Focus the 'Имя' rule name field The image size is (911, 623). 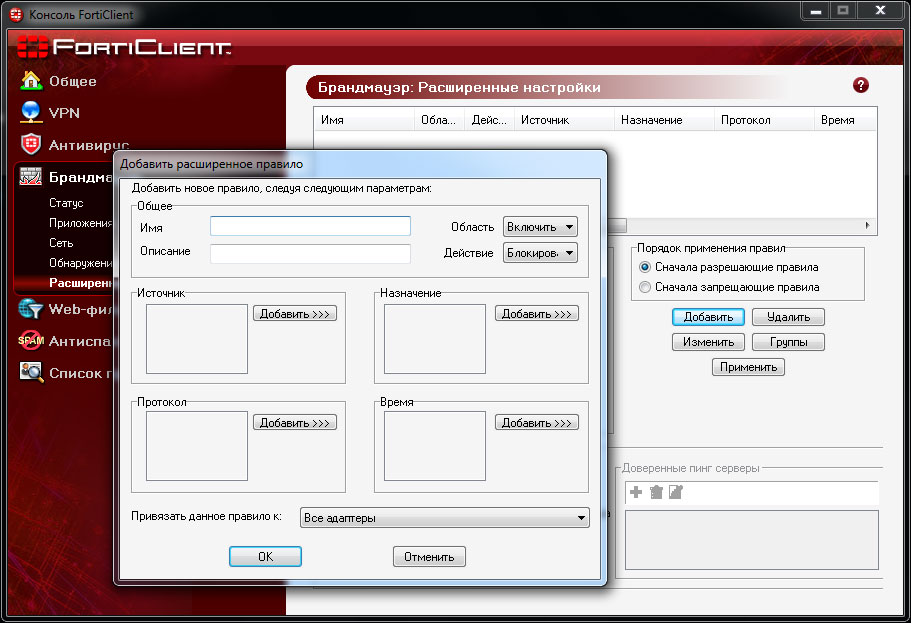tap(310, 226)
